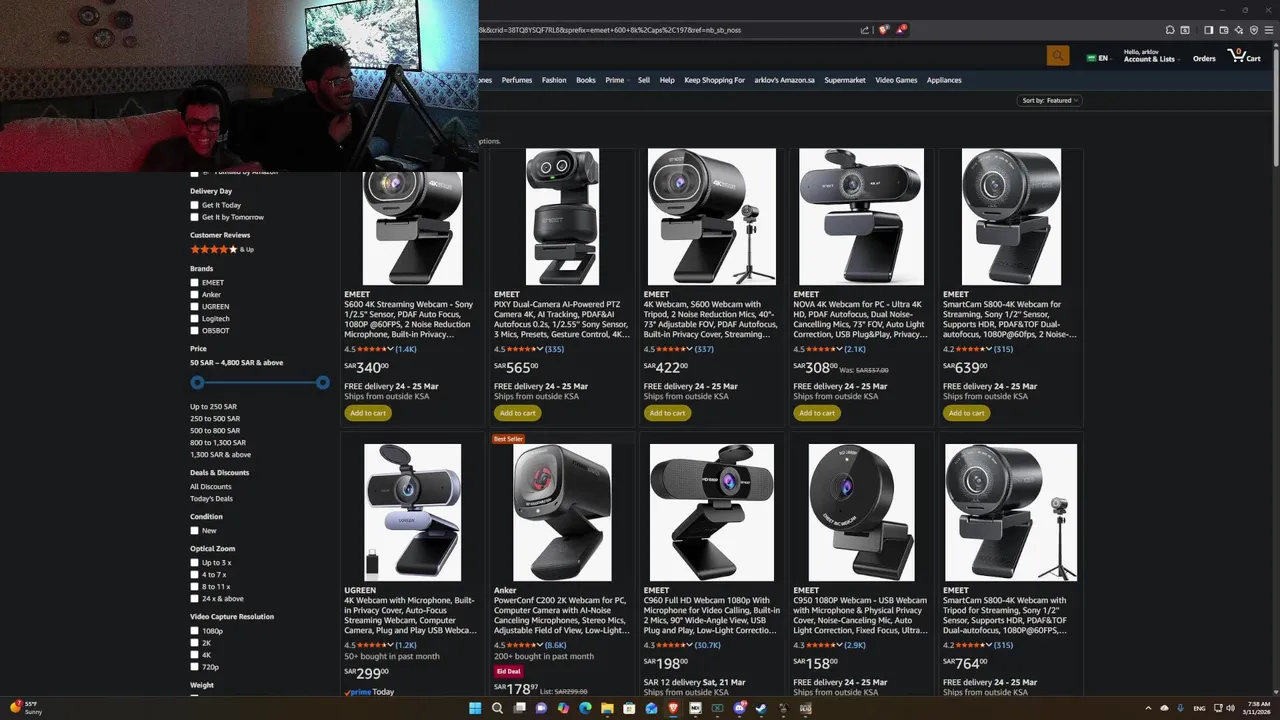The width and height of the screenshot is (1280, 720).
Task: Check the OBSBOT brand checkbox
Action: pos(194,331)
